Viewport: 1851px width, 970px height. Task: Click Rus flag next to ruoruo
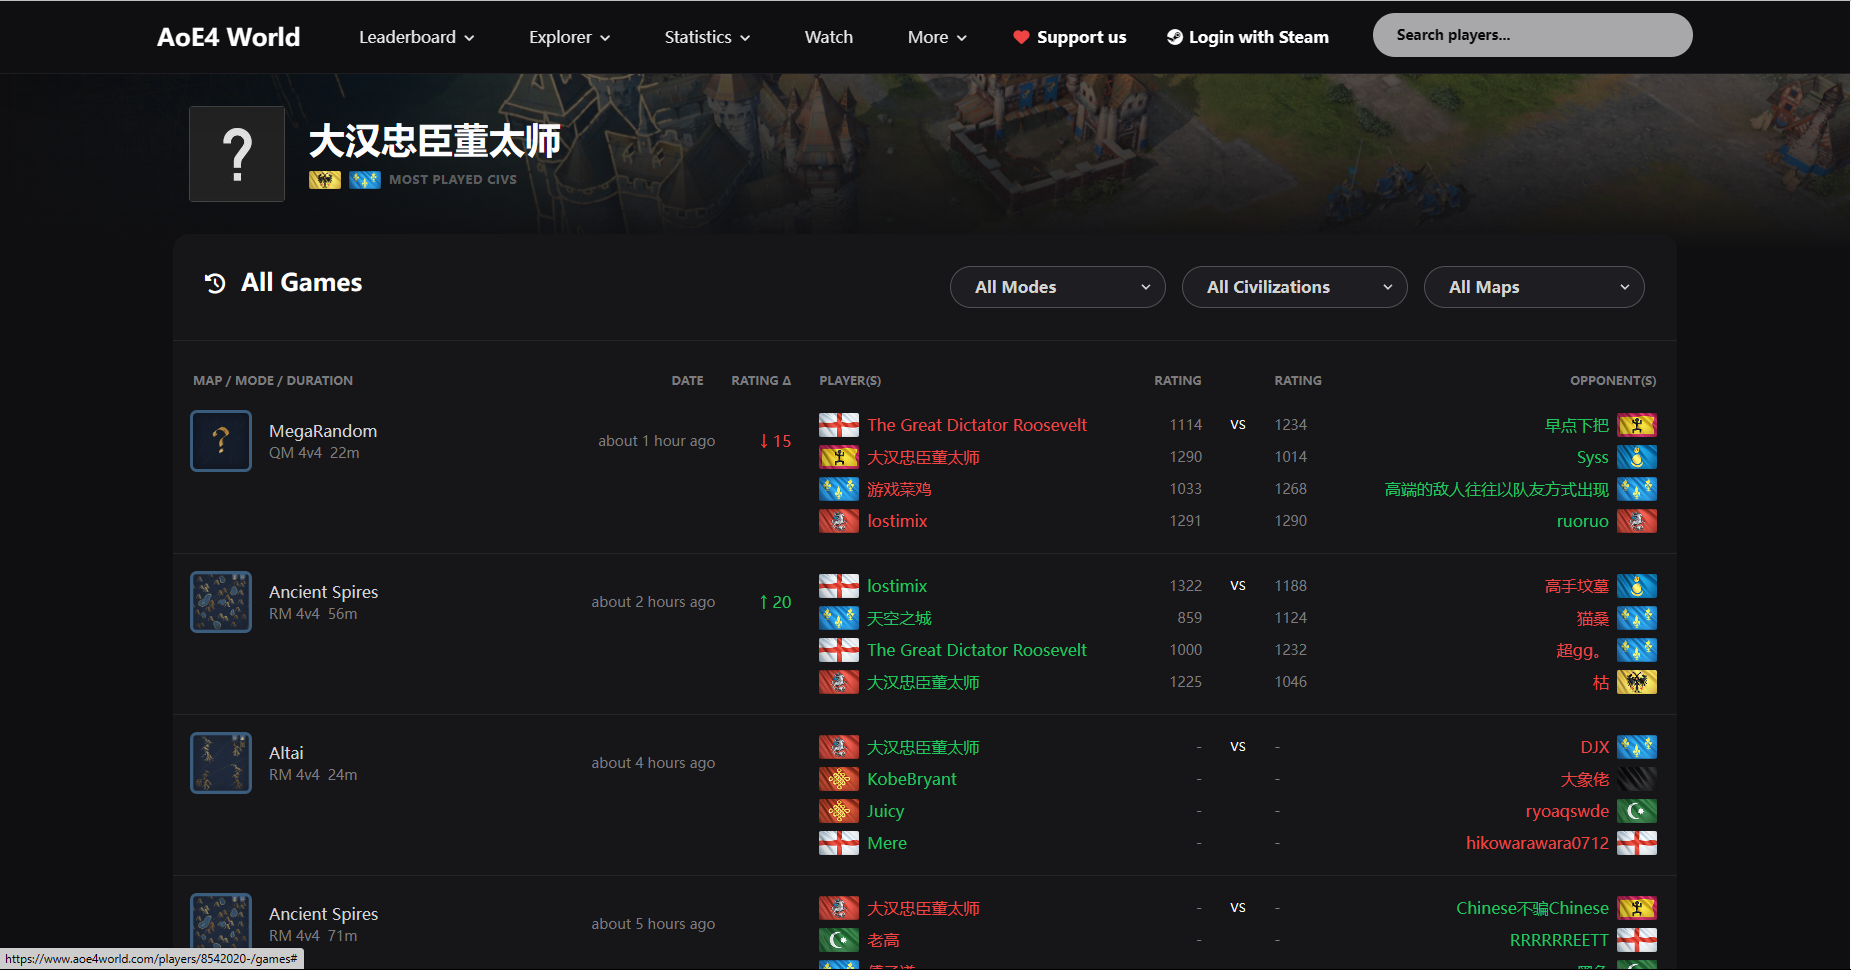(1637, 521)
